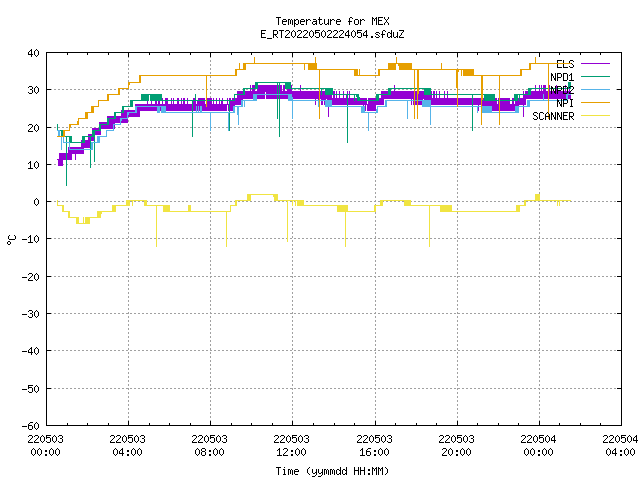Click the y-axis label '-50'

[31, 389]
